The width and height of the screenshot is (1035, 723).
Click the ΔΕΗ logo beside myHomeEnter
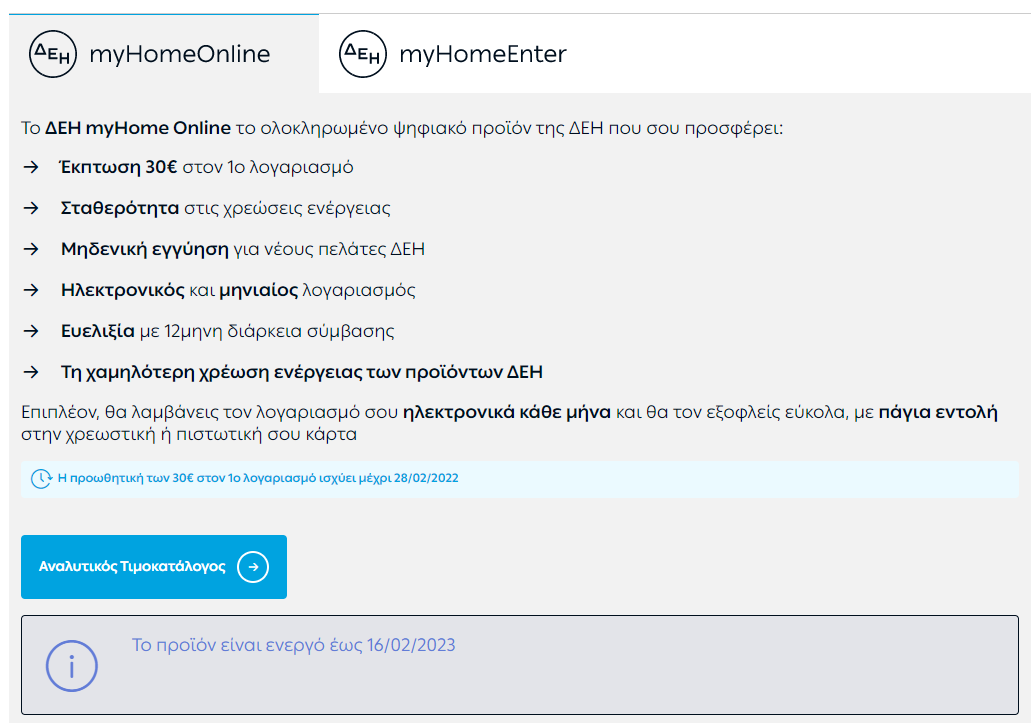(x=362, y=53)
